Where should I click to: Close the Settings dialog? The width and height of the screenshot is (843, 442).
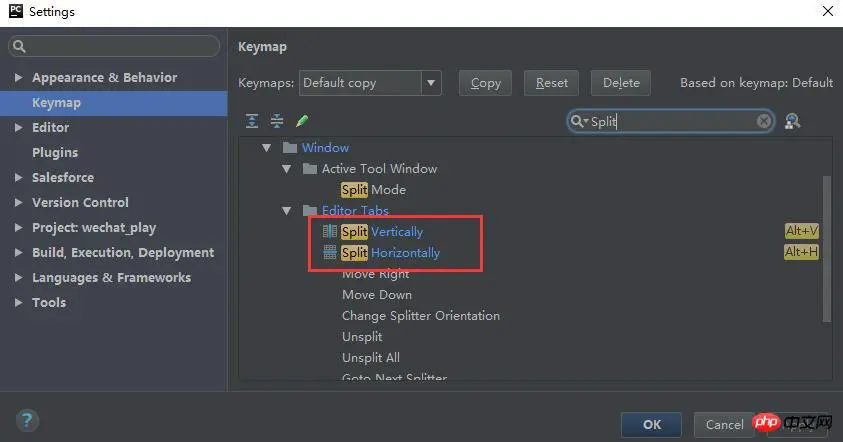tap(828, 11)
